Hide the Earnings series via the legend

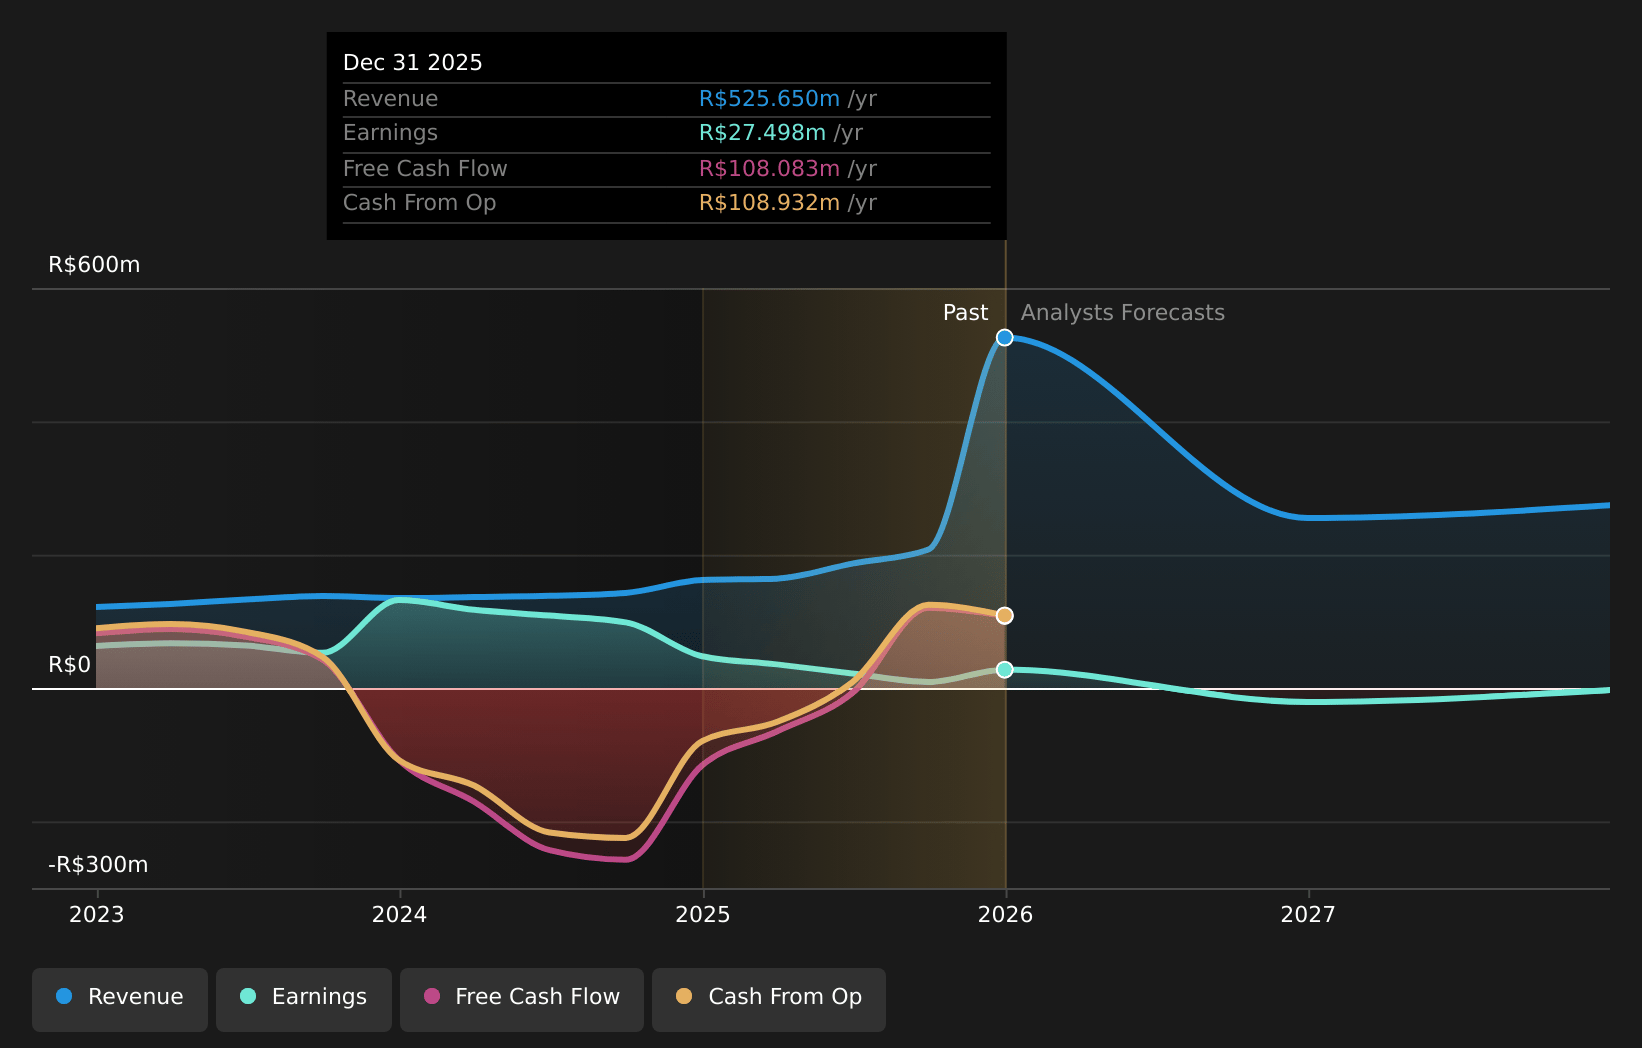coord(304,998)
